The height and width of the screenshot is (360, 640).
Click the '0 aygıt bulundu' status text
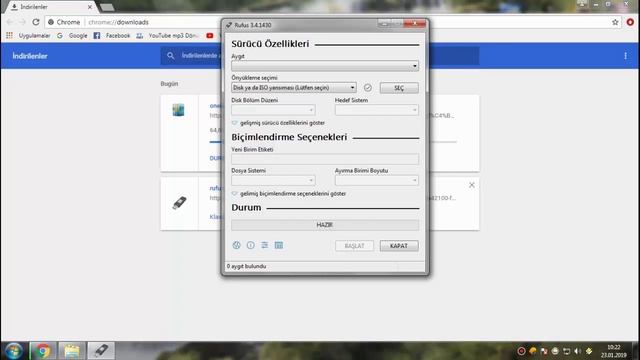point(247,266)
